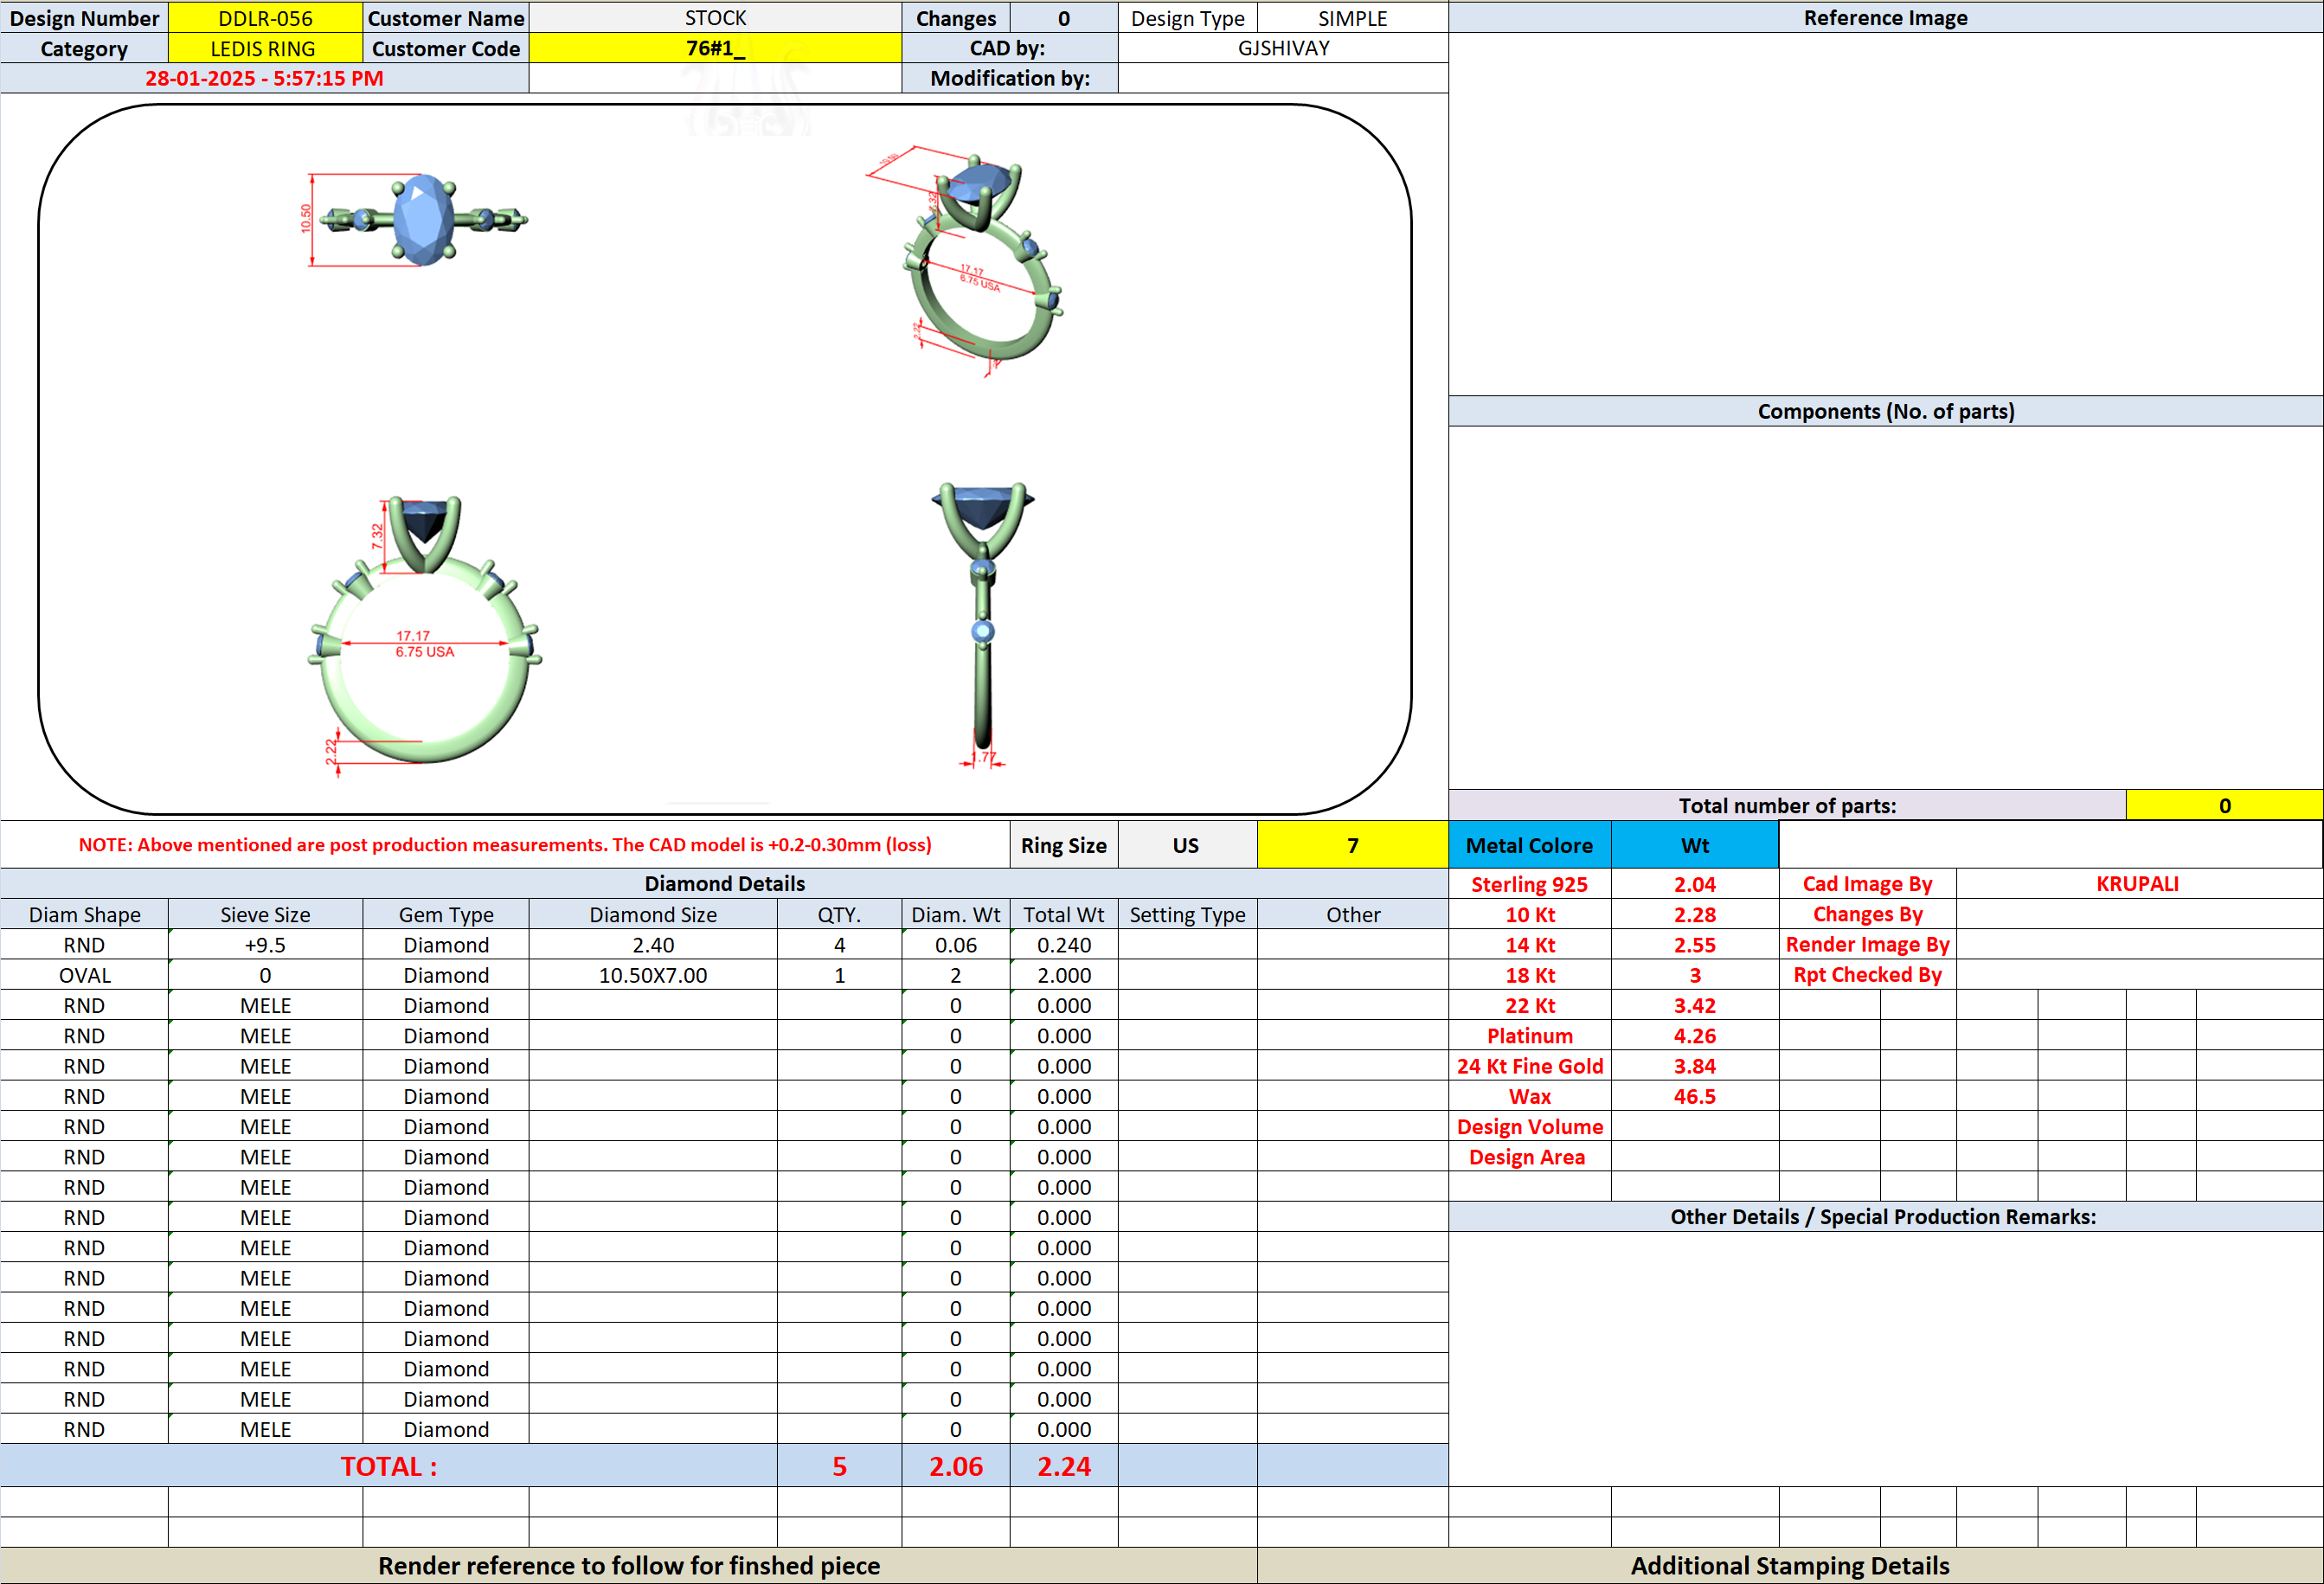Image resolution: width=2324 pixels, height=1584 pixels.
Task: Click the yellow total number of parts cell
Action: (2224, 805)
